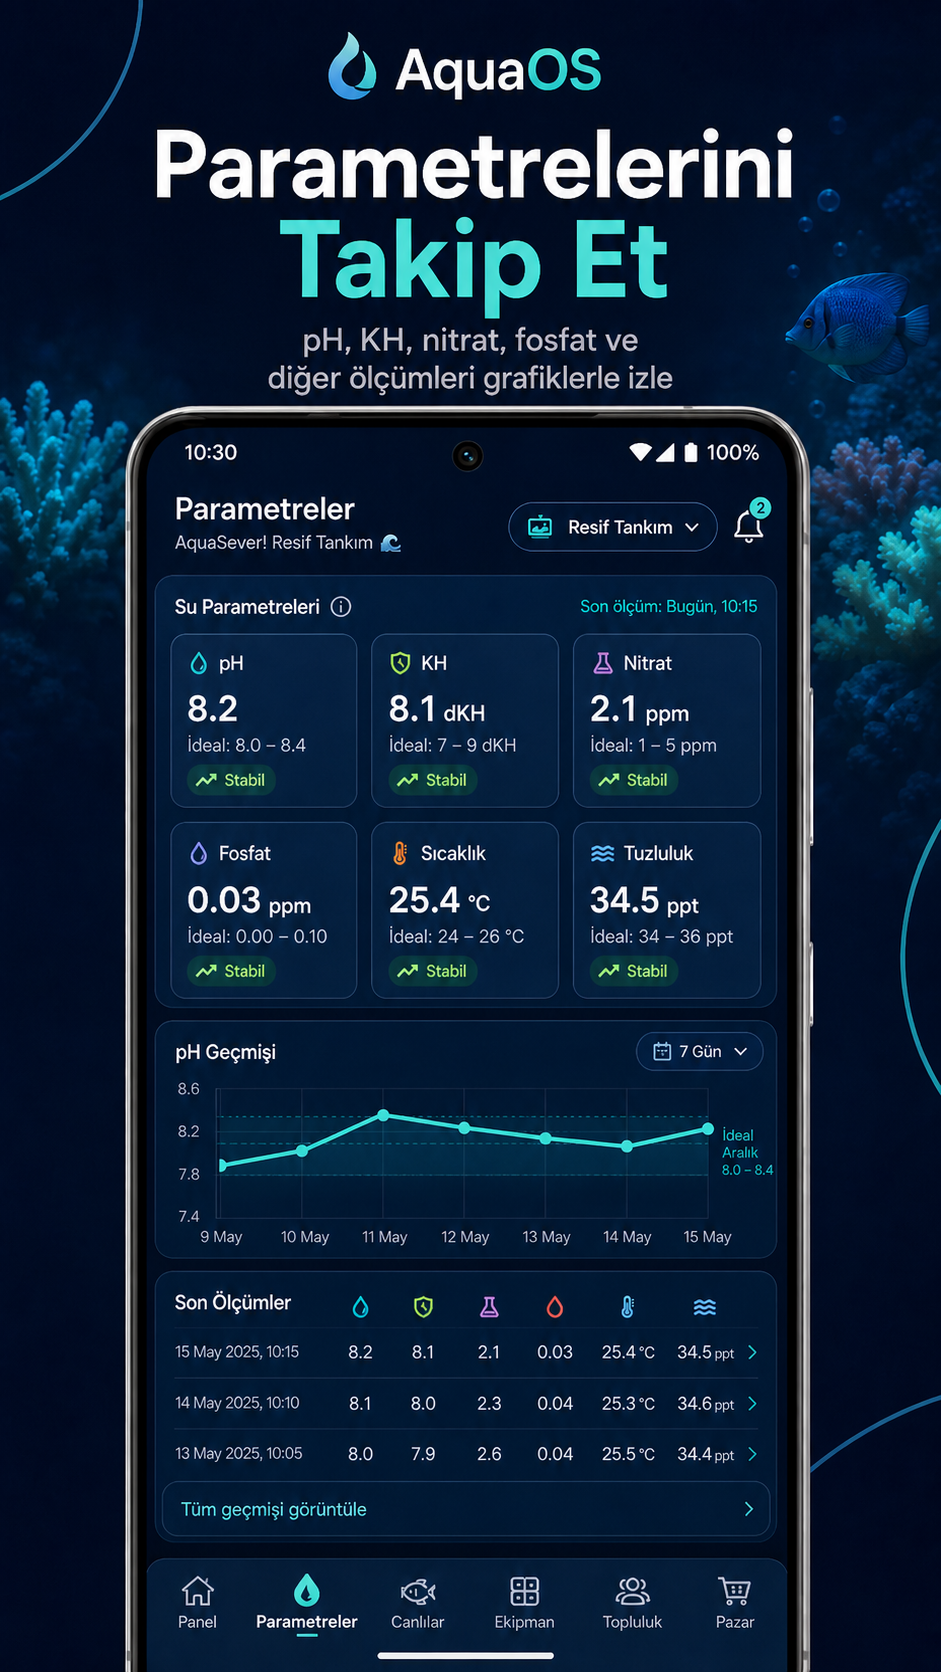Expand the 13 May 2025 measurement row chevron
Viewport: 941px width, 1672px height.
pyautogui.click(x=752, y=1453)
